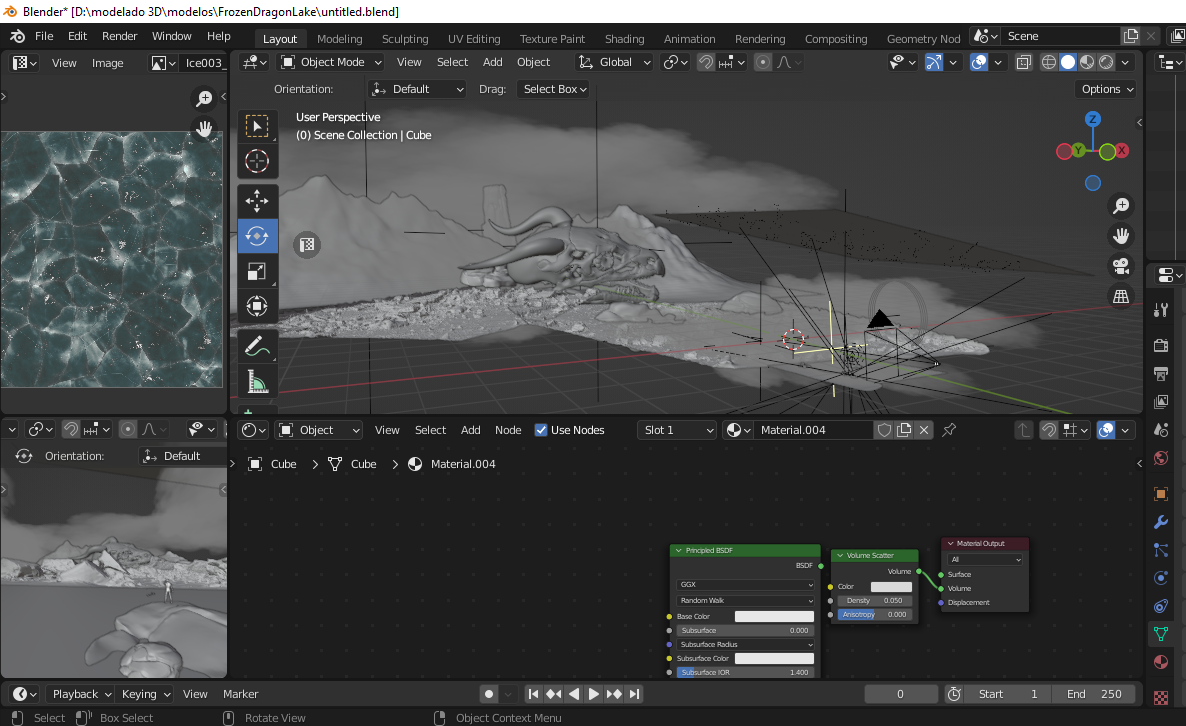Click Base Color swatch in Principled BSDF
This screenshot has width=1186, height=726.
tap(774, 616)
